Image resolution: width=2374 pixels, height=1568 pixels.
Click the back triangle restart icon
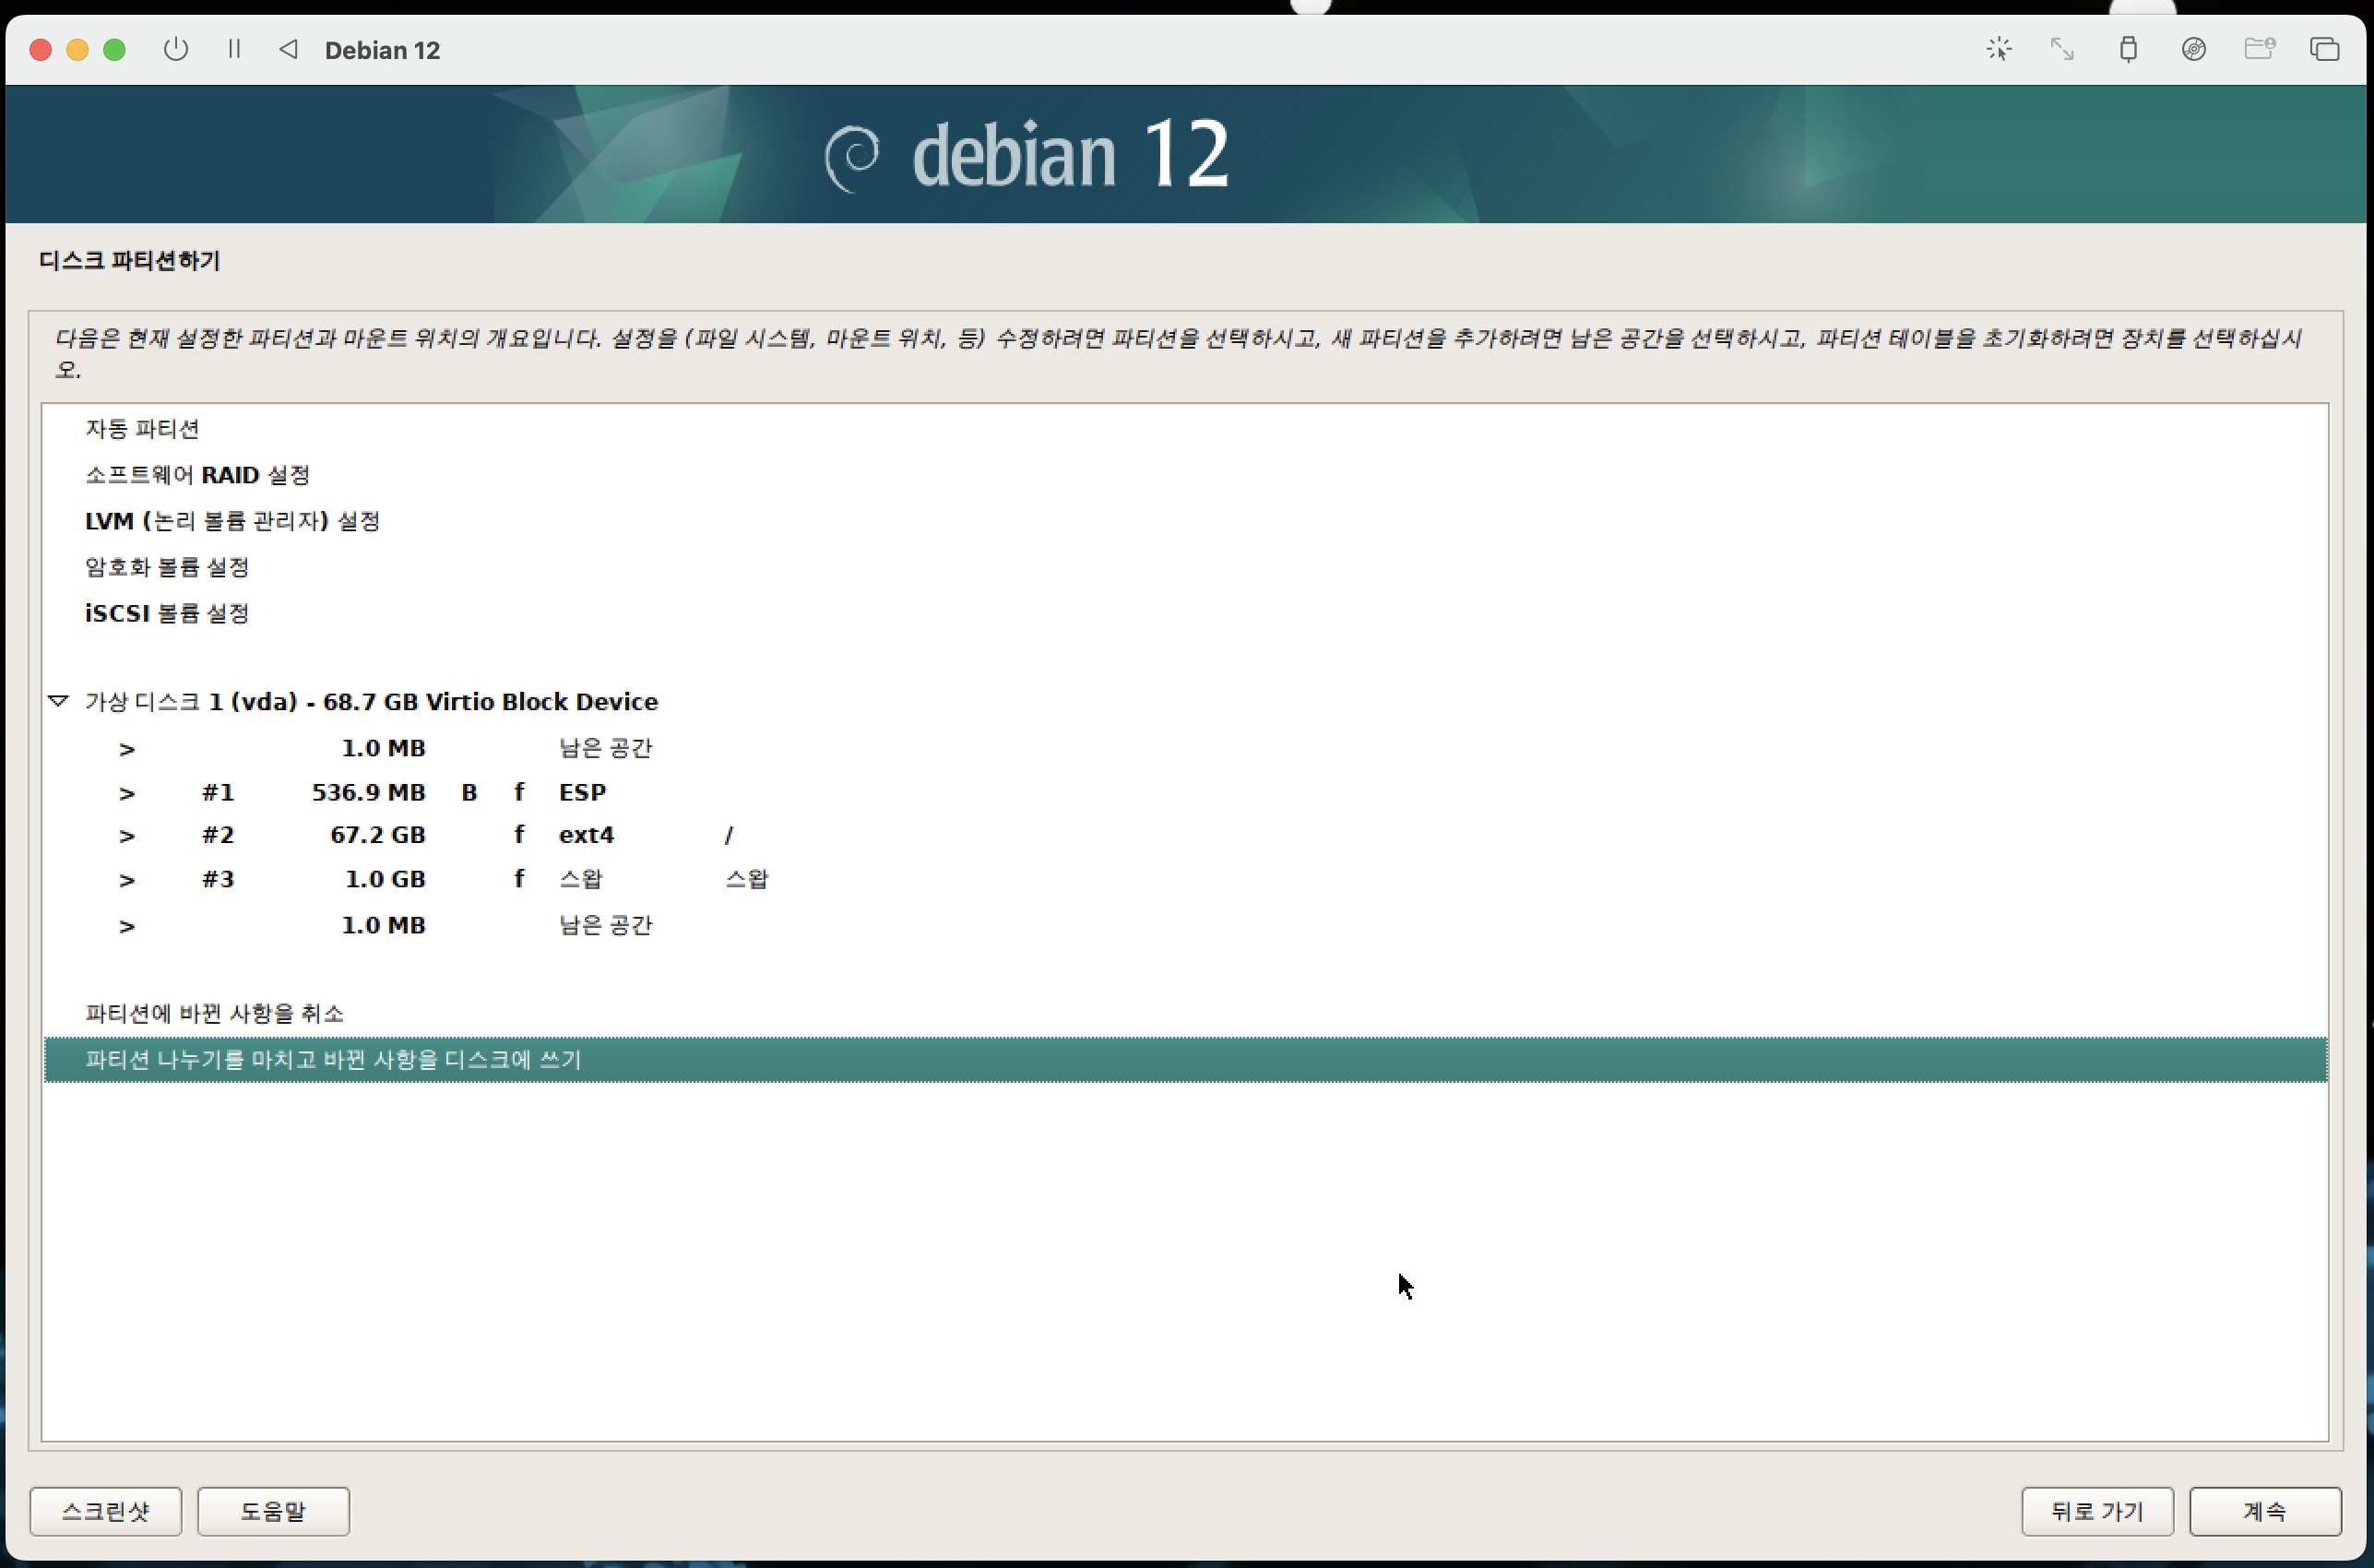pyautogui.click(x=288, y=49)
